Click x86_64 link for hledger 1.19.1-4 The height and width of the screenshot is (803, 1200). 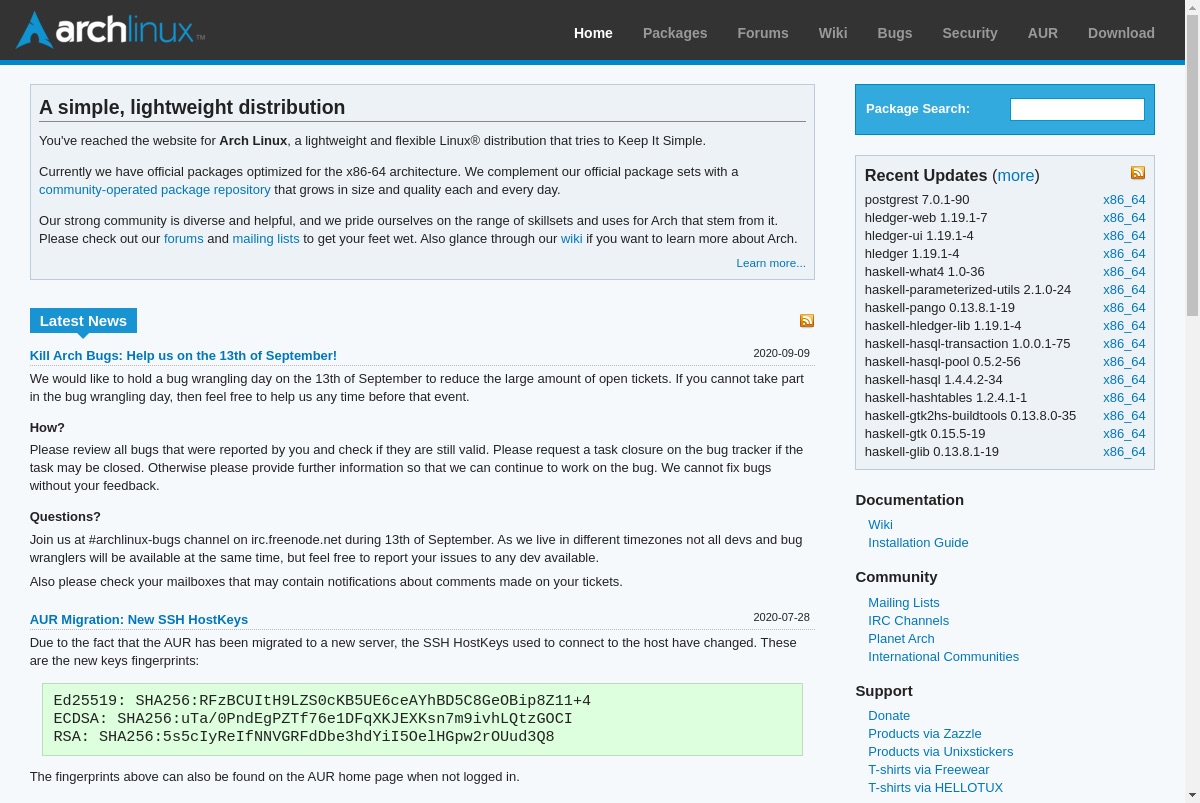(x=1124, y=254)
